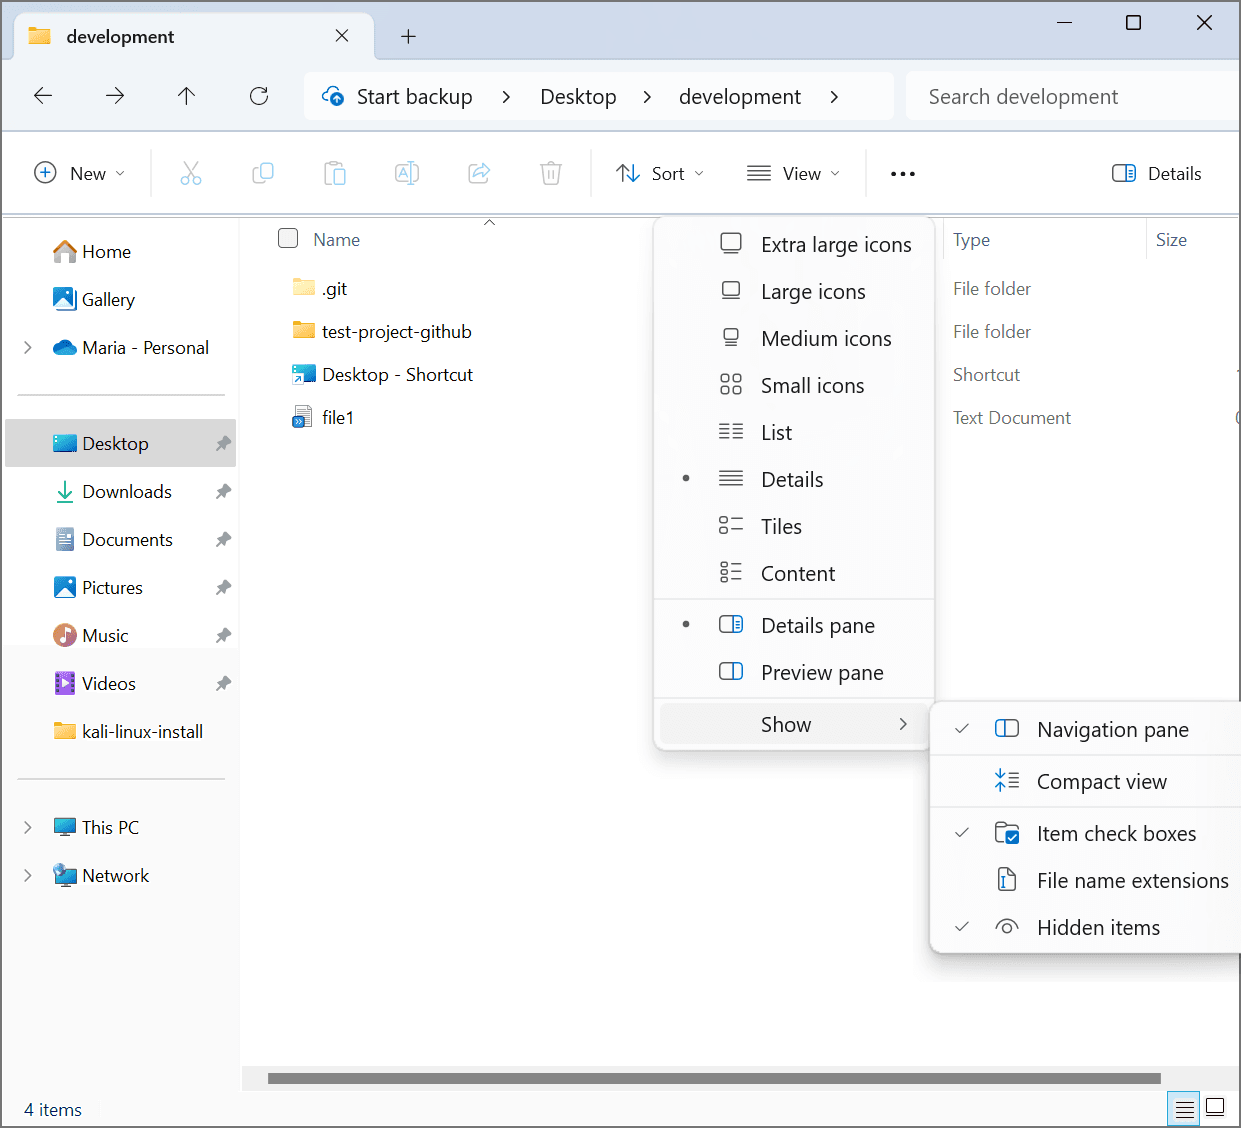Viewport: 1241px width, 1128px height.
Task: Click the Details pane toolbar button
Action: click(x=1157, y=173)
